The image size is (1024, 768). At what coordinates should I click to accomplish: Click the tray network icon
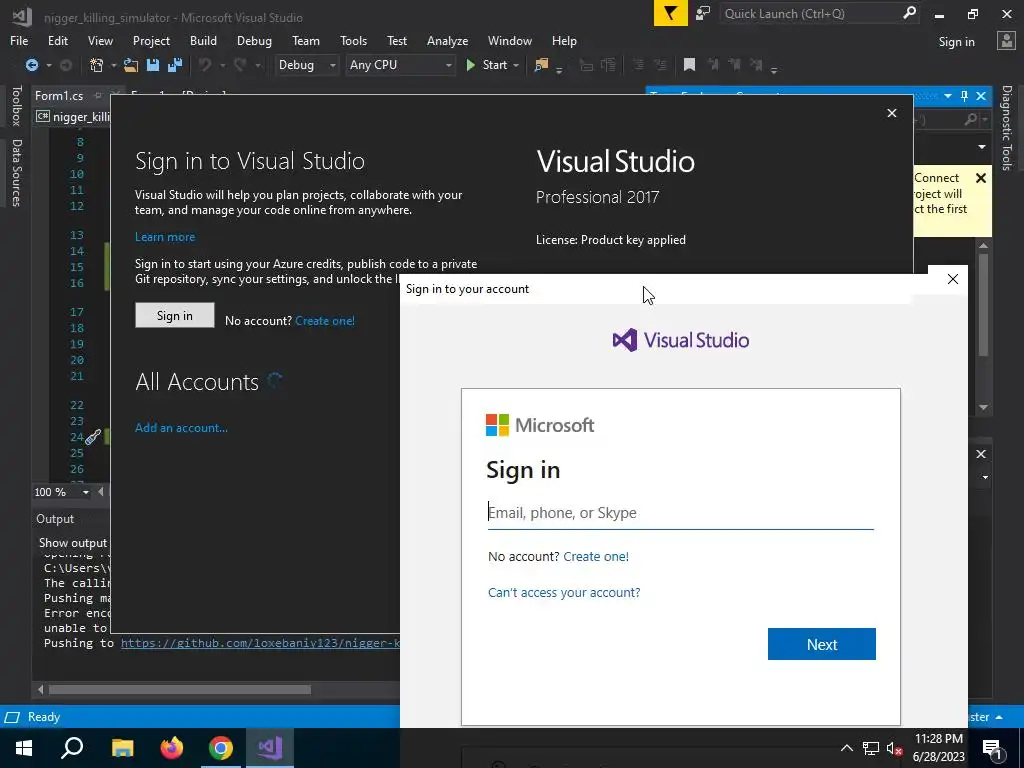[x=871, y=748]
